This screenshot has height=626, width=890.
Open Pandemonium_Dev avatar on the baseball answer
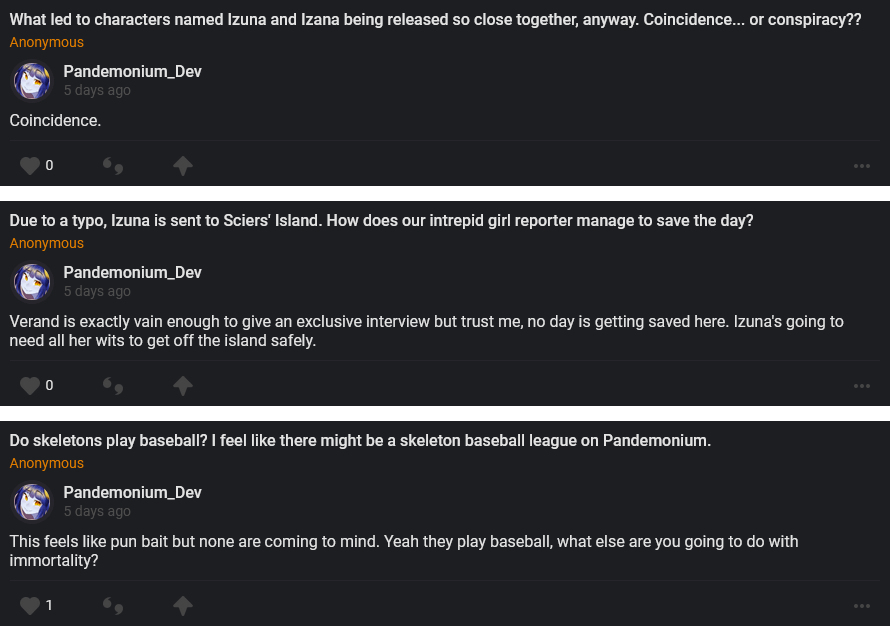pos(32,502)
